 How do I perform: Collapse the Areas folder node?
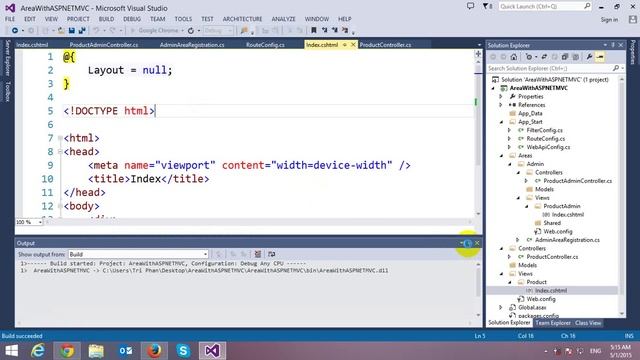(502, 156)
